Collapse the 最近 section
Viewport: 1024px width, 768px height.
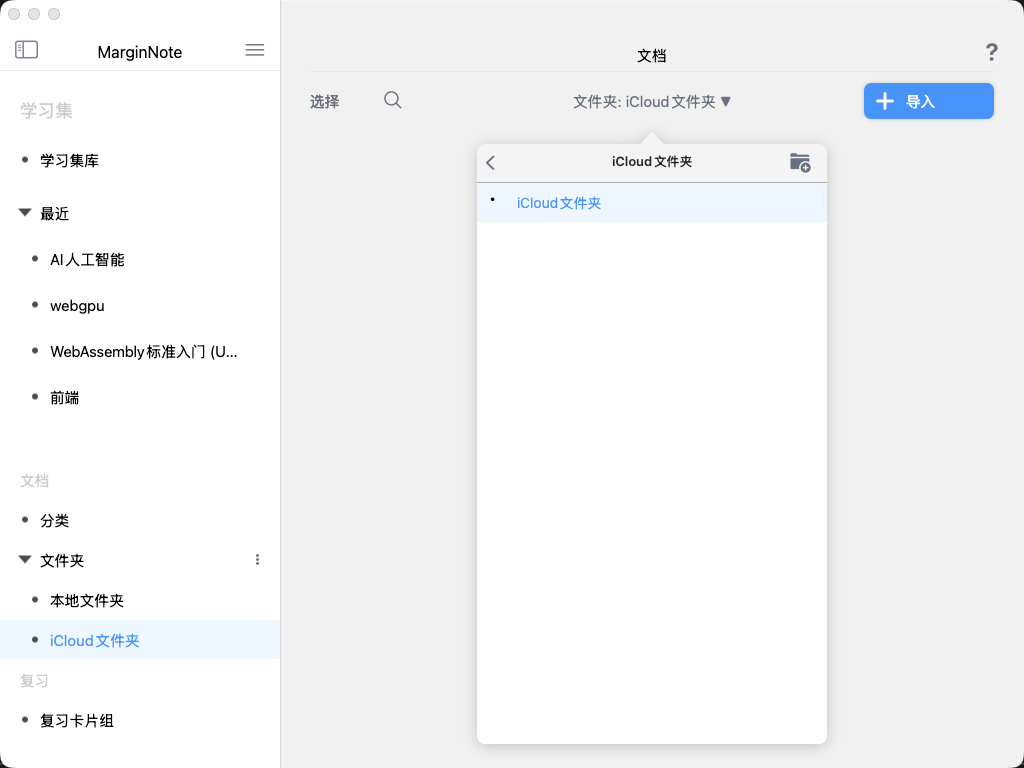(25, 213)
